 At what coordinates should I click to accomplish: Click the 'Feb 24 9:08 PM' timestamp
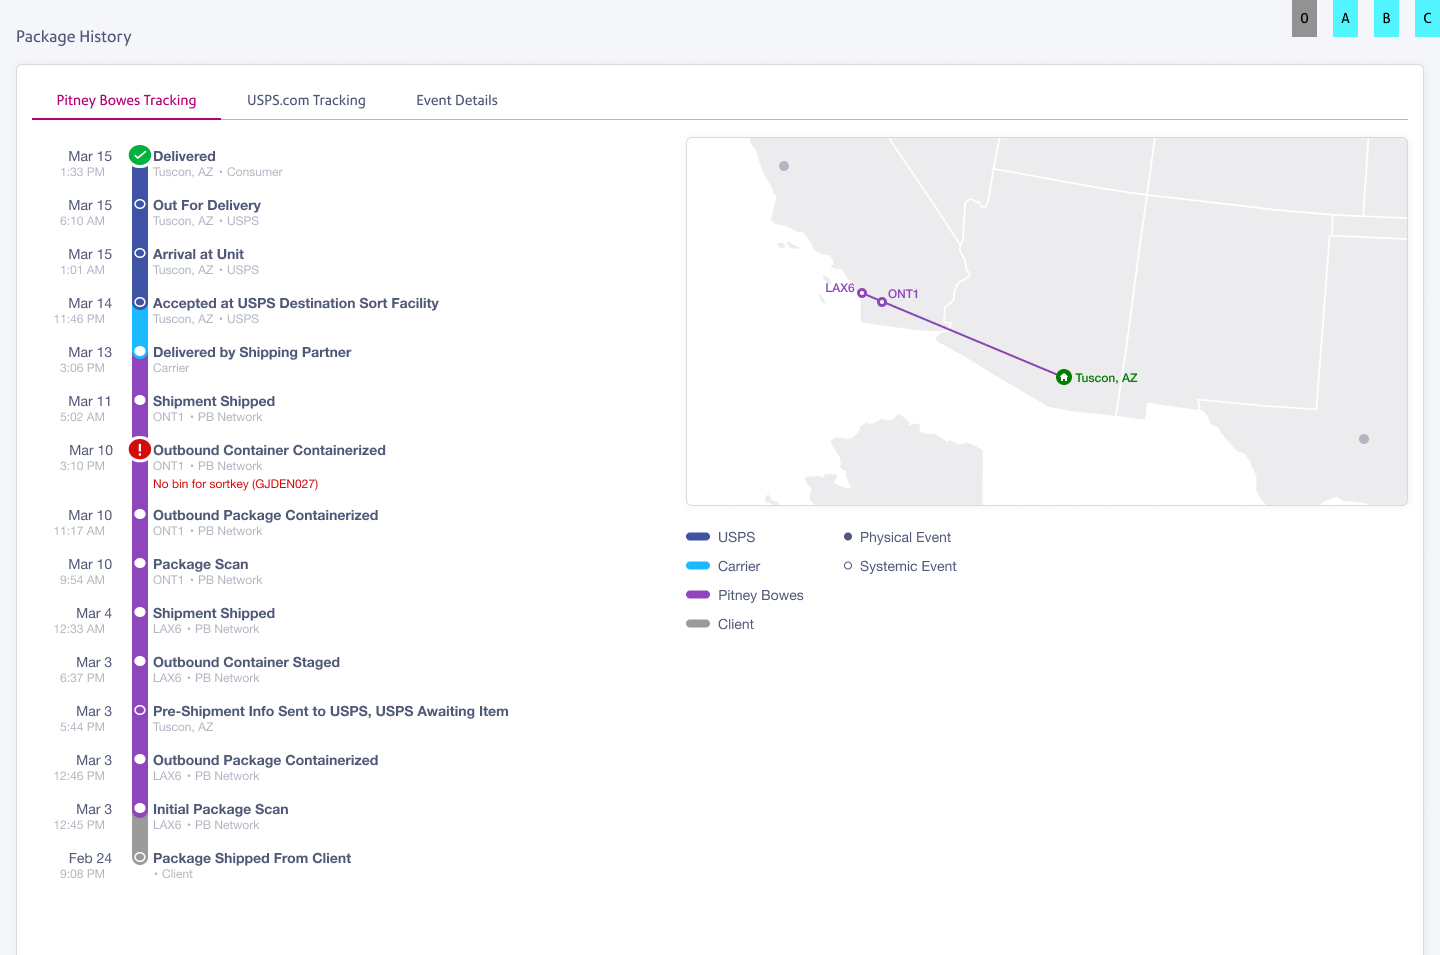tap(86, 866)
